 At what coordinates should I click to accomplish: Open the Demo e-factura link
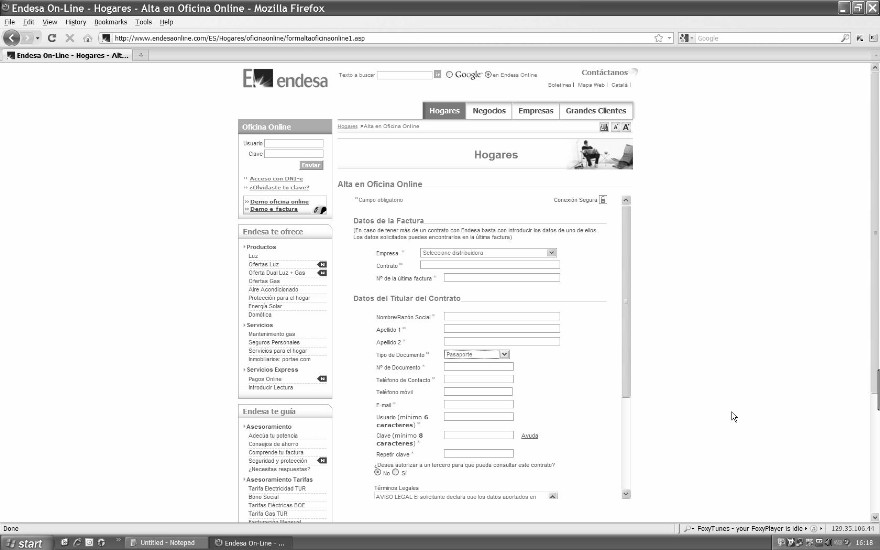point(274,209)
